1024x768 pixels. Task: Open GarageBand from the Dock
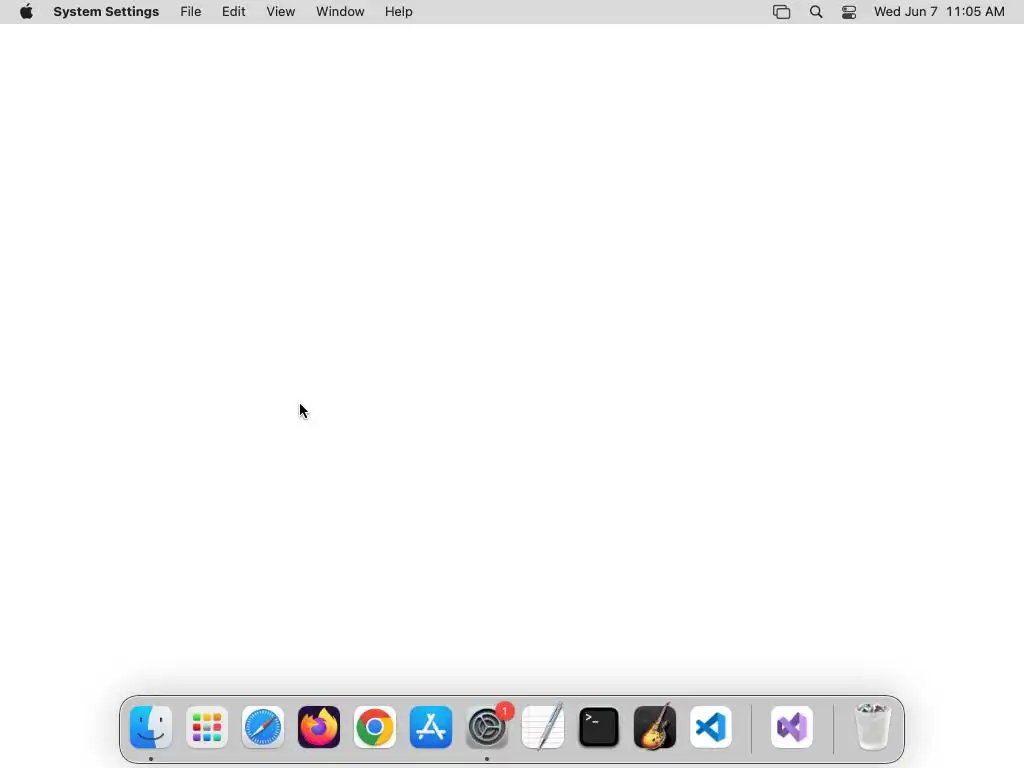click(x=655, y=727)
